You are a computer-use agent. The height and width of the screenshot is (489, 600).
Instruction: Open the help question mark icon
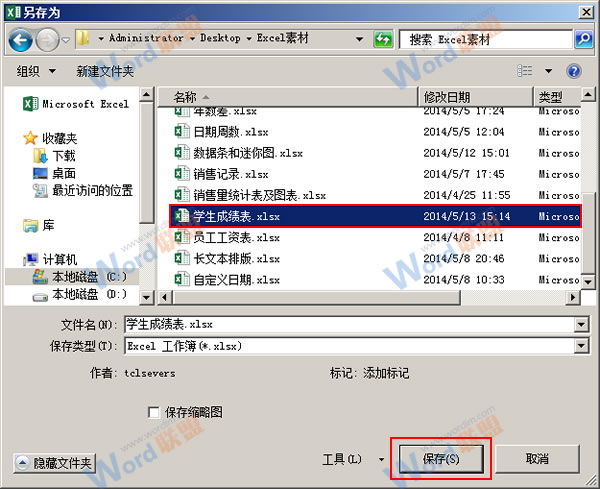[574, 72]
